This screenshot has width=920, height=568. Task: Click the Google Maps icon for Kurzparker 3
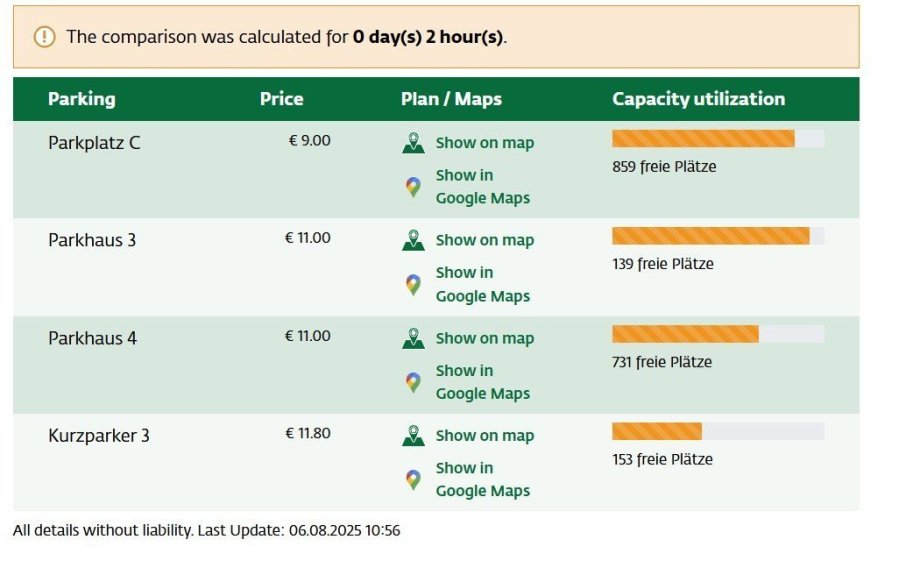click(x=413, y=480)
